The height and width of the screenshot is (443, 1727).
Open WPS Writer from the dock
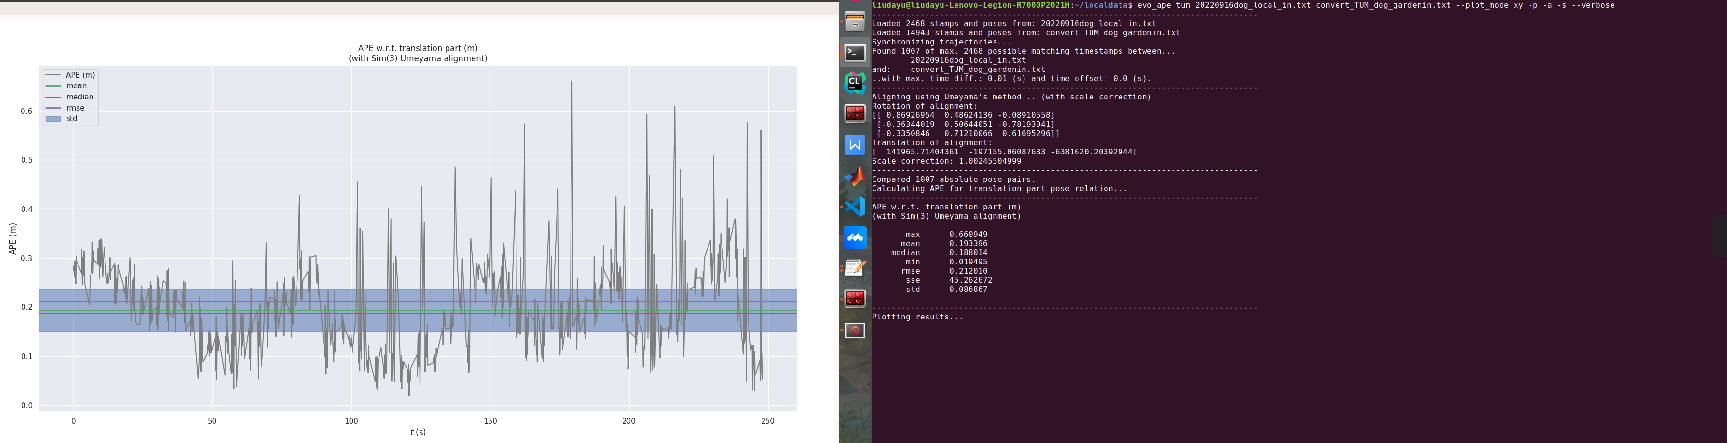pos(855,145)
